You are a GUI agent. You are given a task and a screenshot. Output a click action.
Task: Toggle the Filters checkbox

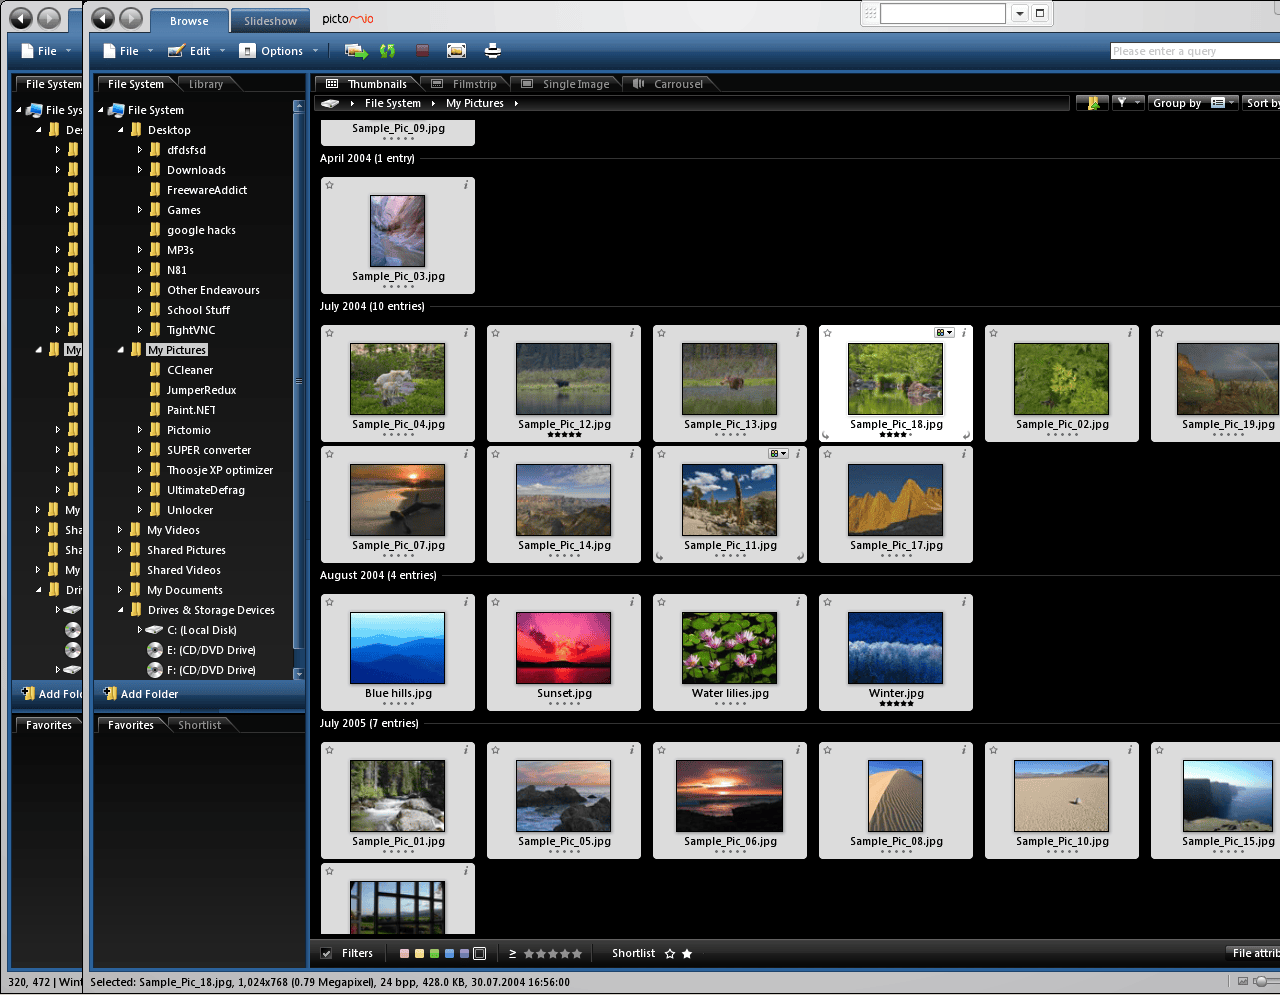pyautogui.click(x=326, y=954)
